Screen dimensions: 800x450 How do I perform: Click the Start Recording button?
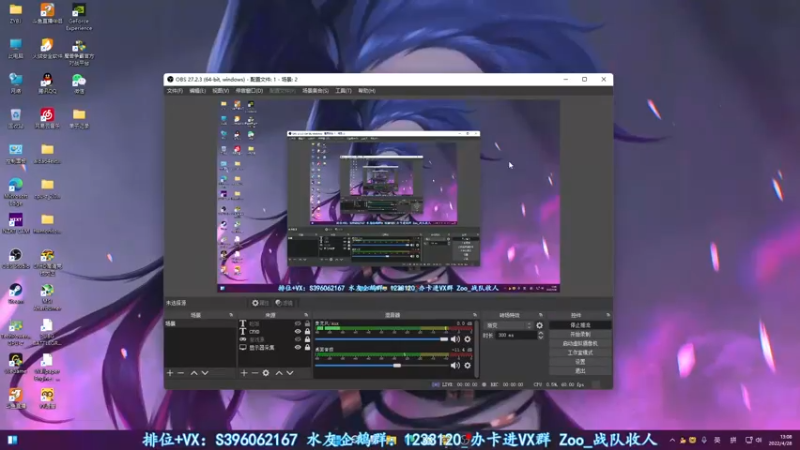580,334
